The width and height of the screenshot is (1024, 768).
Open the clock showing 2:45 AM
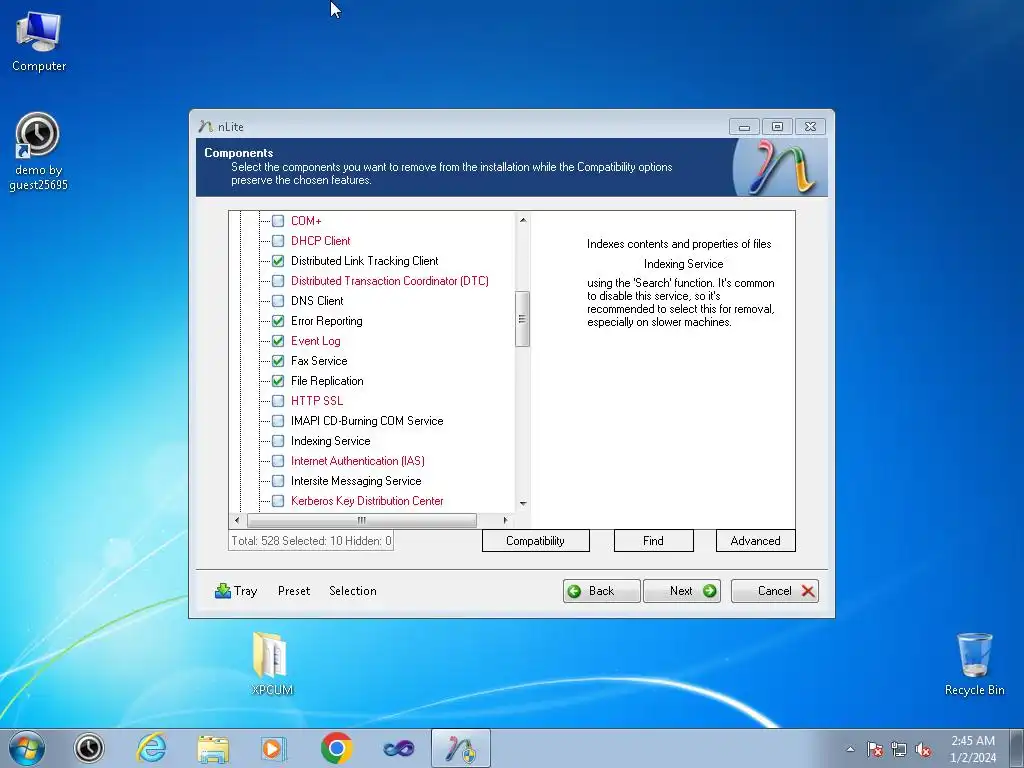(x=972, y=749)
